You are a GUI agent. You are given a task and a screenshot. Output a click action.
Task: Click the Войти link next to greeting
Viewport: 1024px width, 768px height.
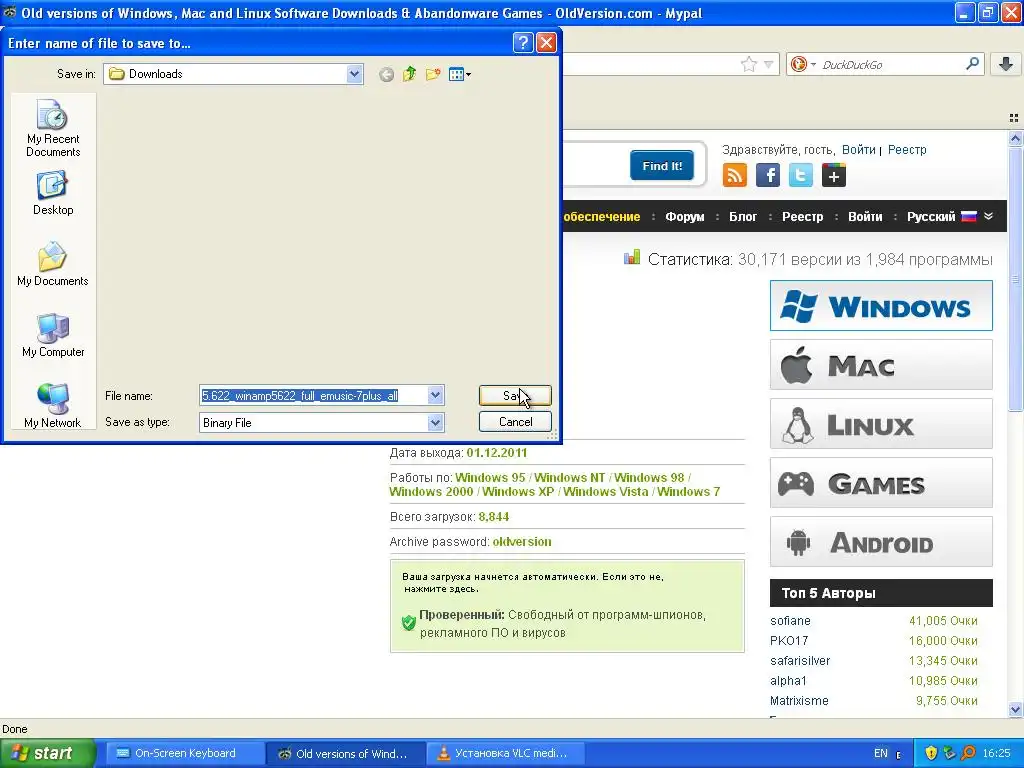[858, 150]
